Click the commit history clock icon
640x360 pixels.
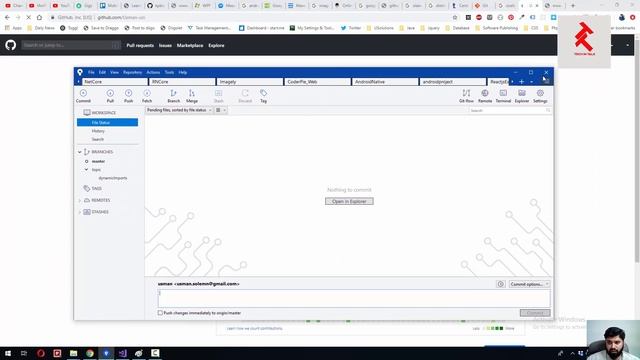point(501,284)
